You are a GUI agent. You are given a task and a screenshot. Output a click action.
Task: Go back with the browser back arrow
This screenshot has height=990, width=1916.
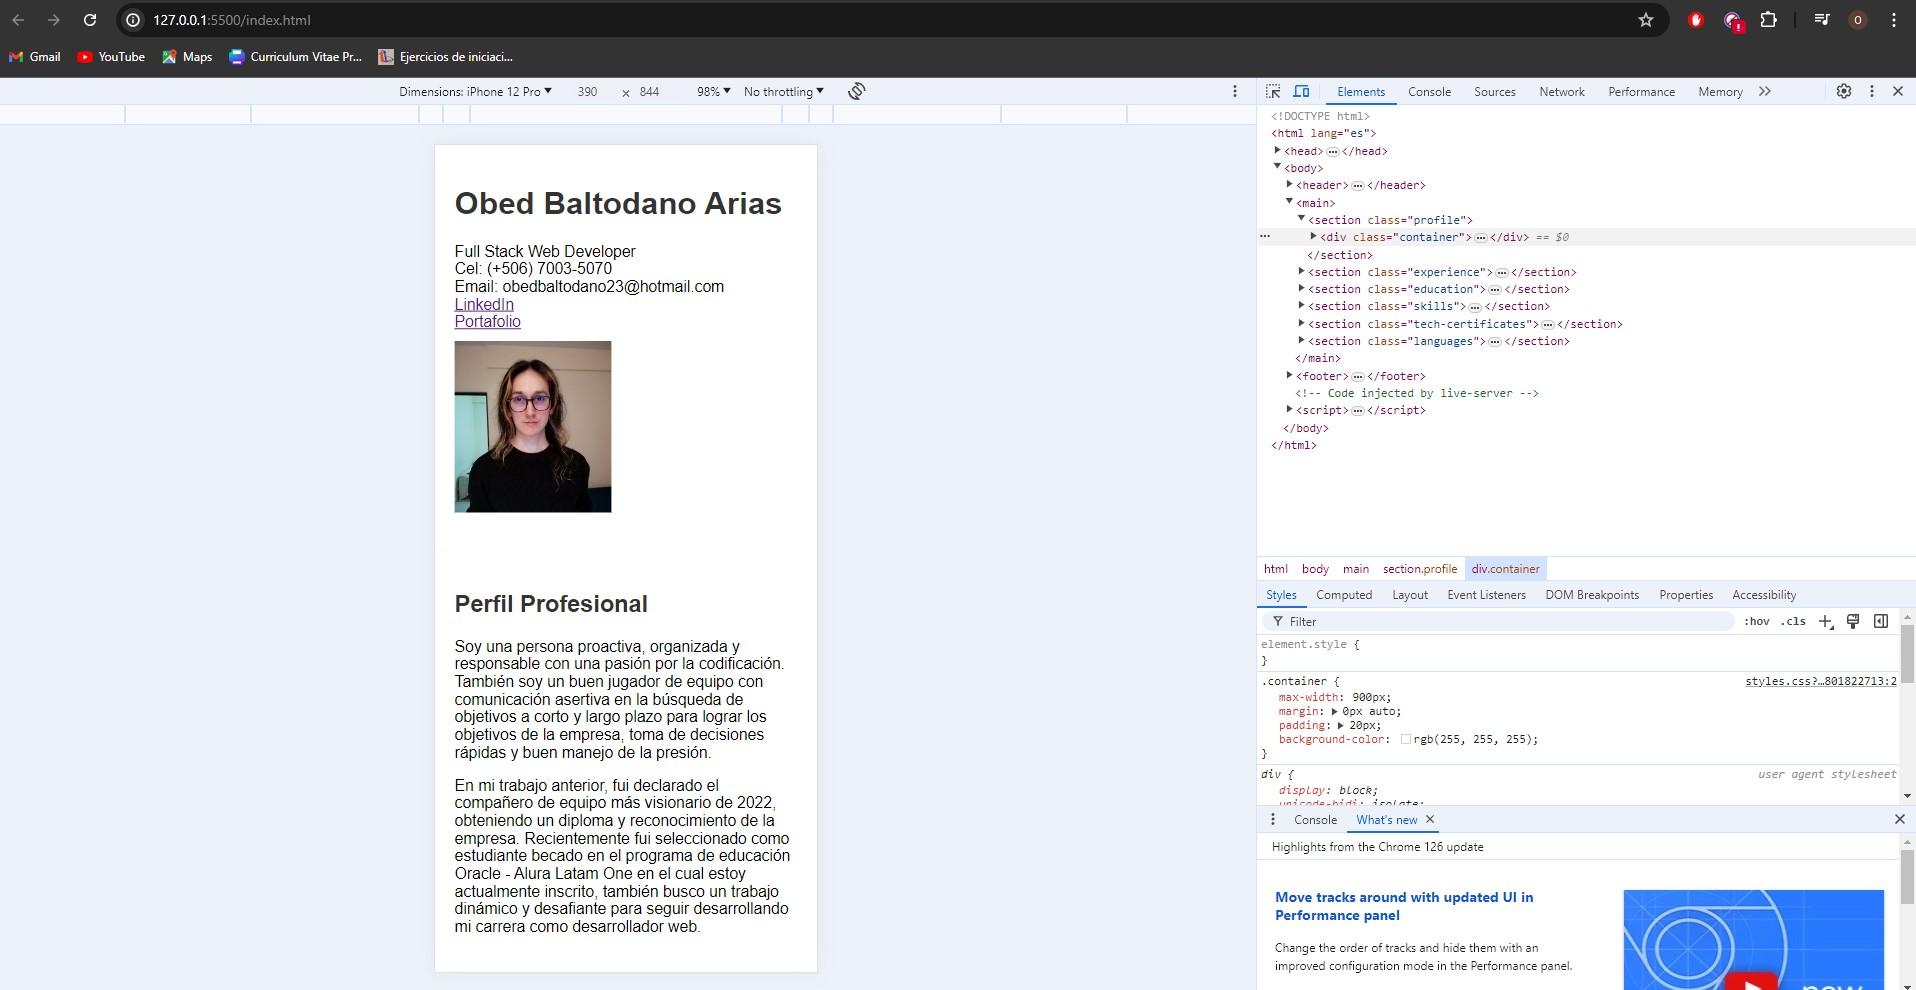pos(18,20)
